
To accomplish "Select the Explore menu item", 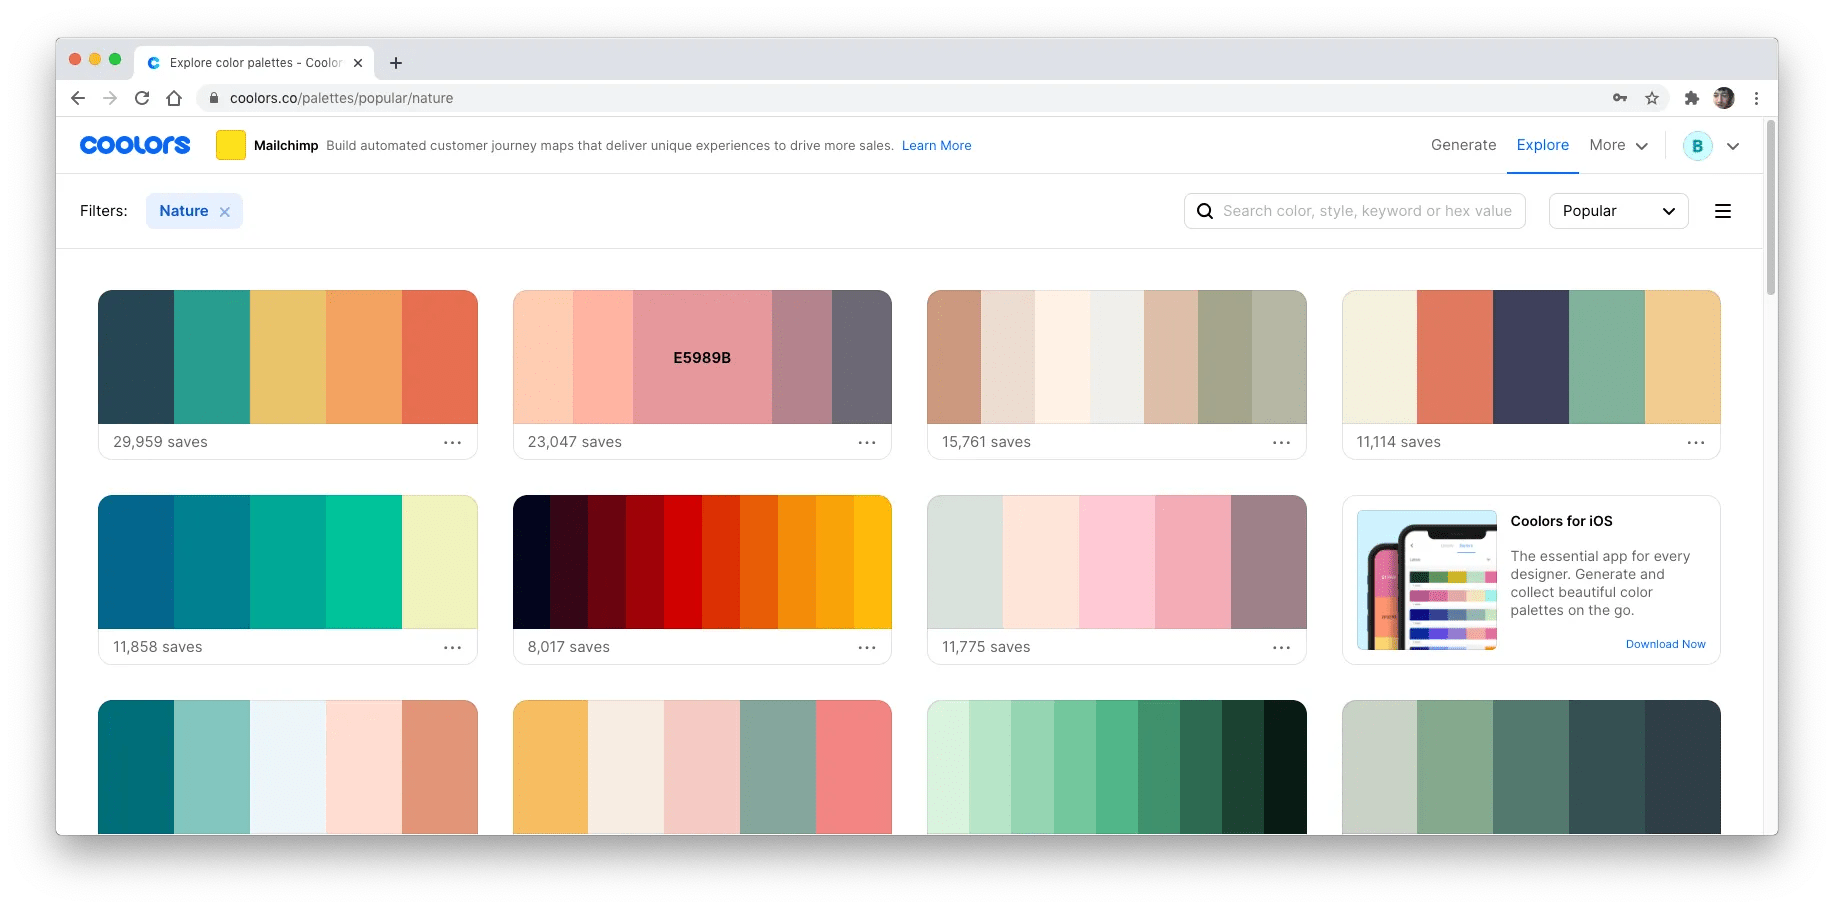I will 1542,145.
